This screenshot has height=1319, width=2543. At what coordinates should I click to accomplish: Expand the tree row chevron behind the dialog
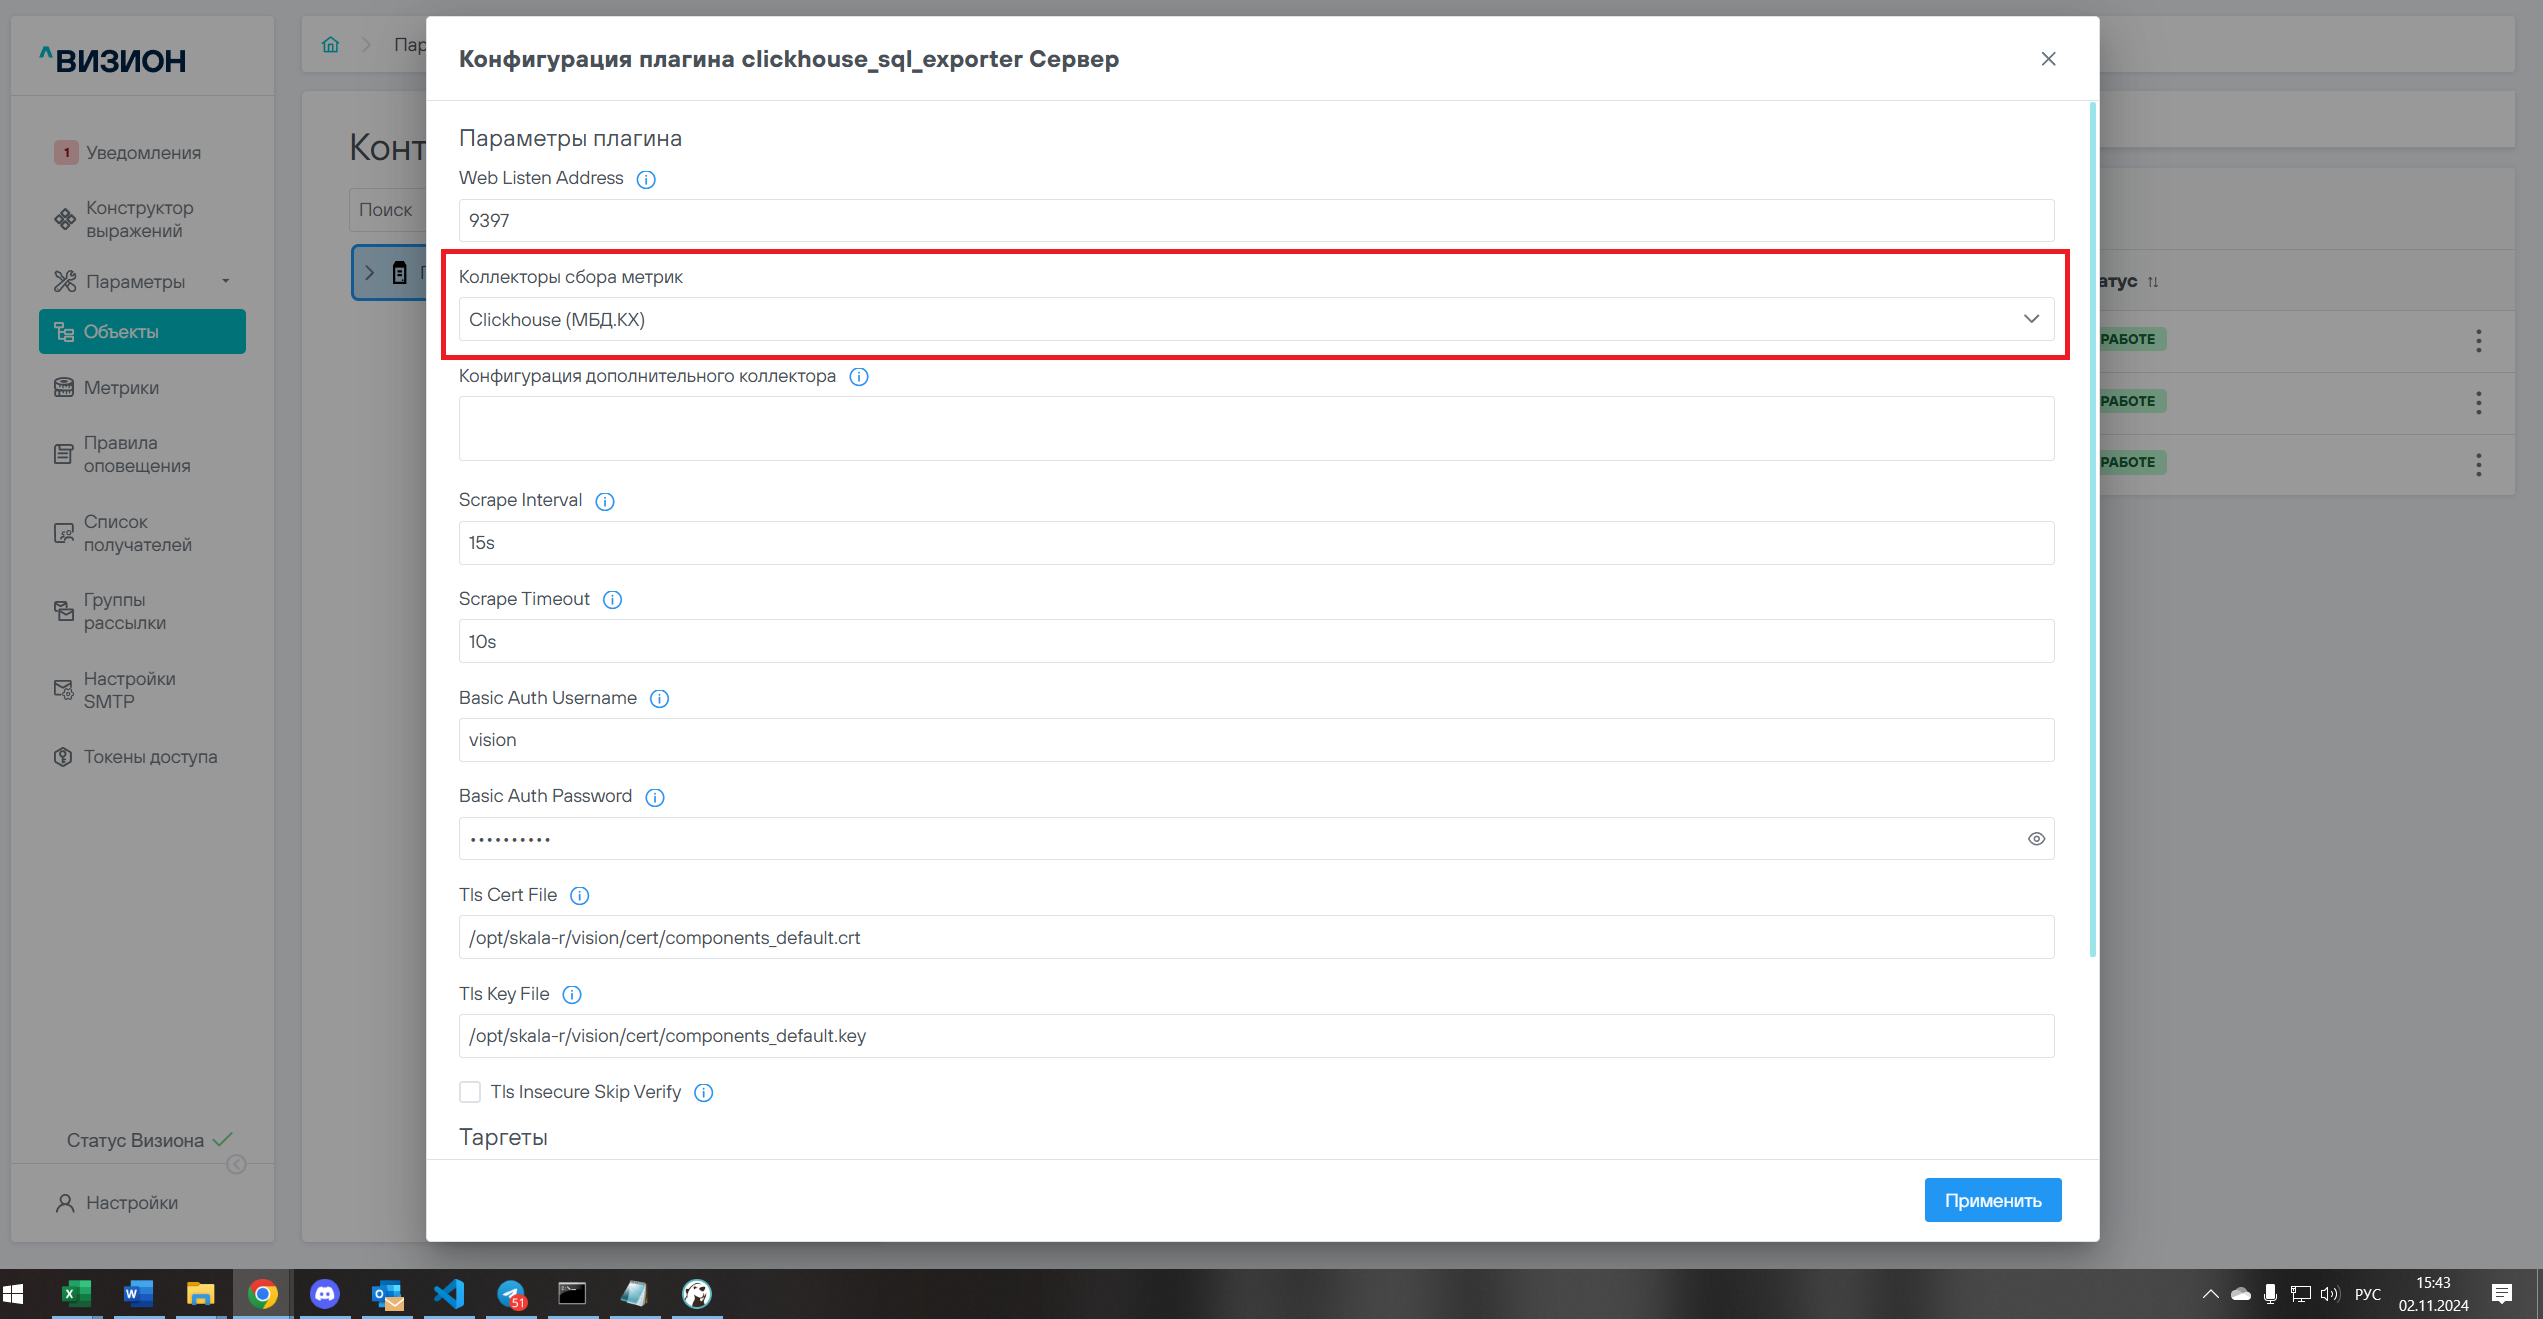tap(370, 272)
